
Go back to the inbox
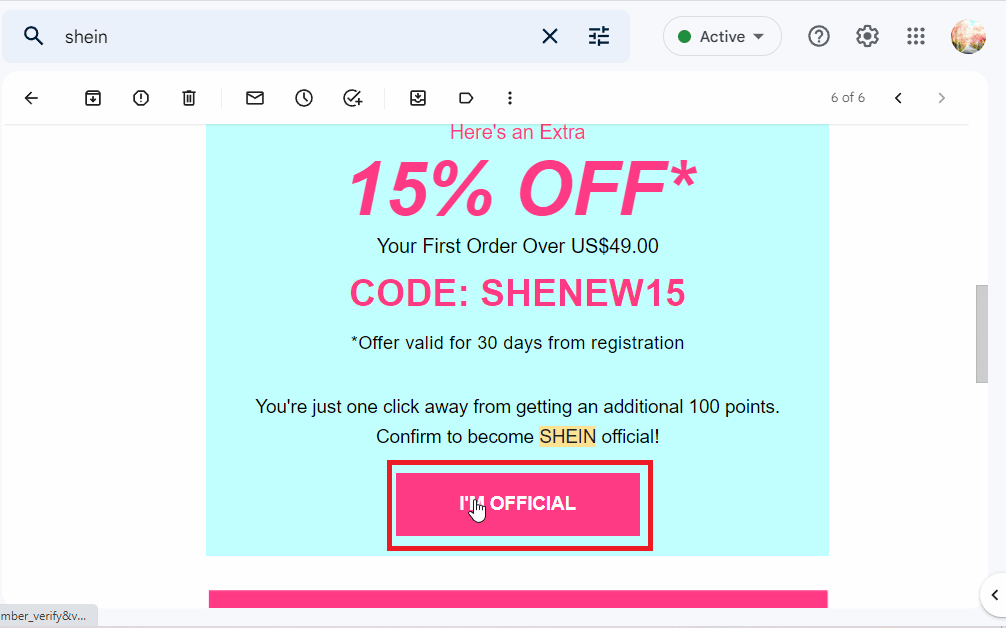[31, 97]
